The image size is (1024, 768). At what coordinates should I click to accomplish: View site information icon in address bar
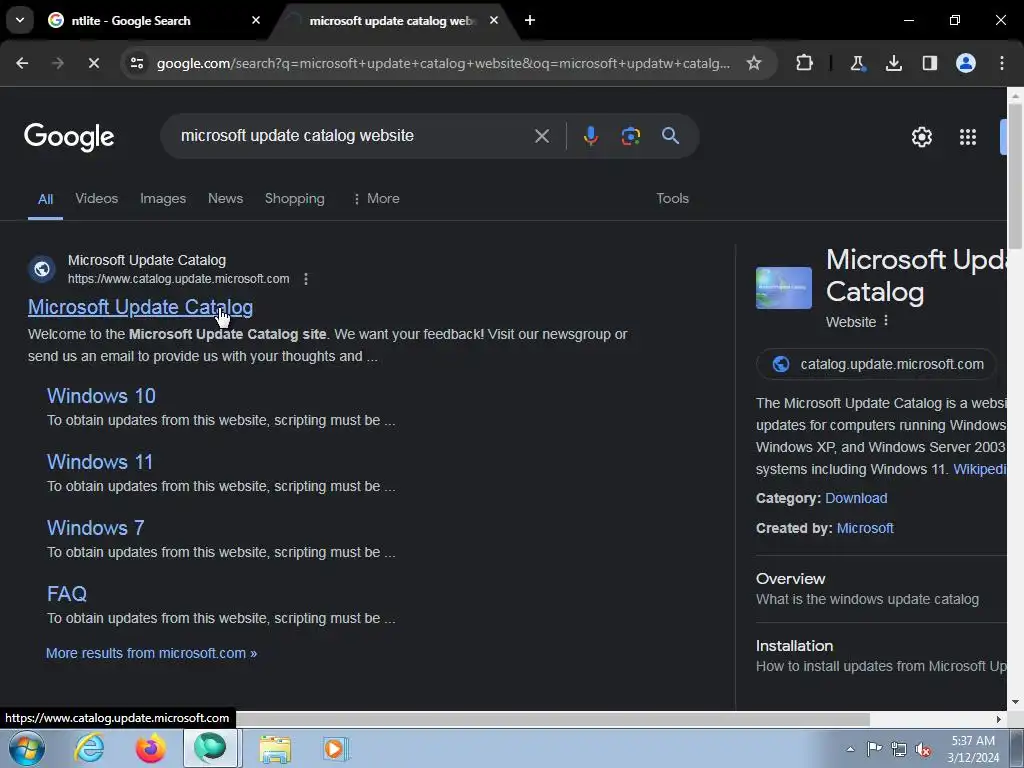point(136,63)
